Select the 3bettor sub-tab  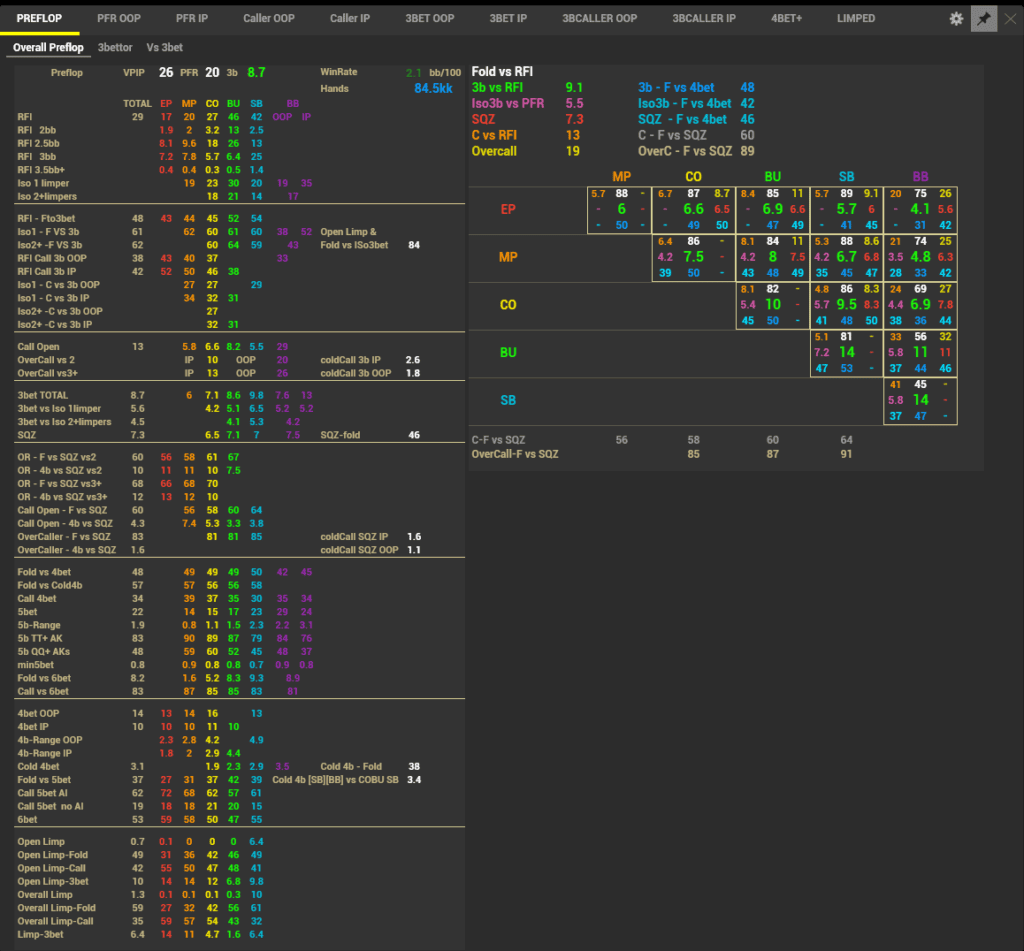click(x=115, y=47)
